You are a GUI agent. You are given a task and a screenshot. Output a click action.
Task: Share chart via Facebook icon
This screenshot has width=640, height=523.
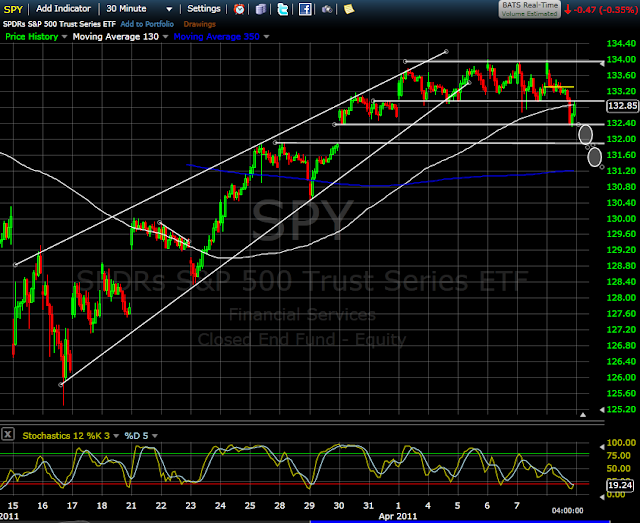tap(305, 9)
